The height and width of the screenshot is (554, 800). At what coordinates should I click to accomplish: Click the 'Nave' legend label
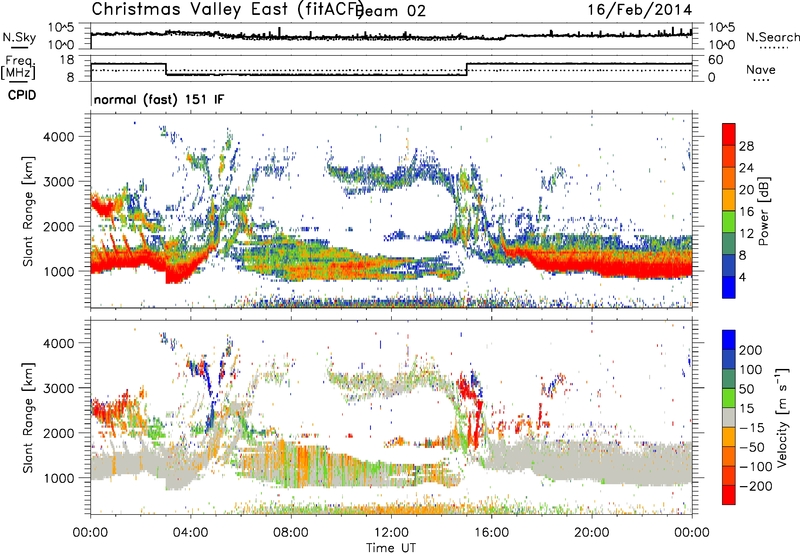tap(760, 69)
